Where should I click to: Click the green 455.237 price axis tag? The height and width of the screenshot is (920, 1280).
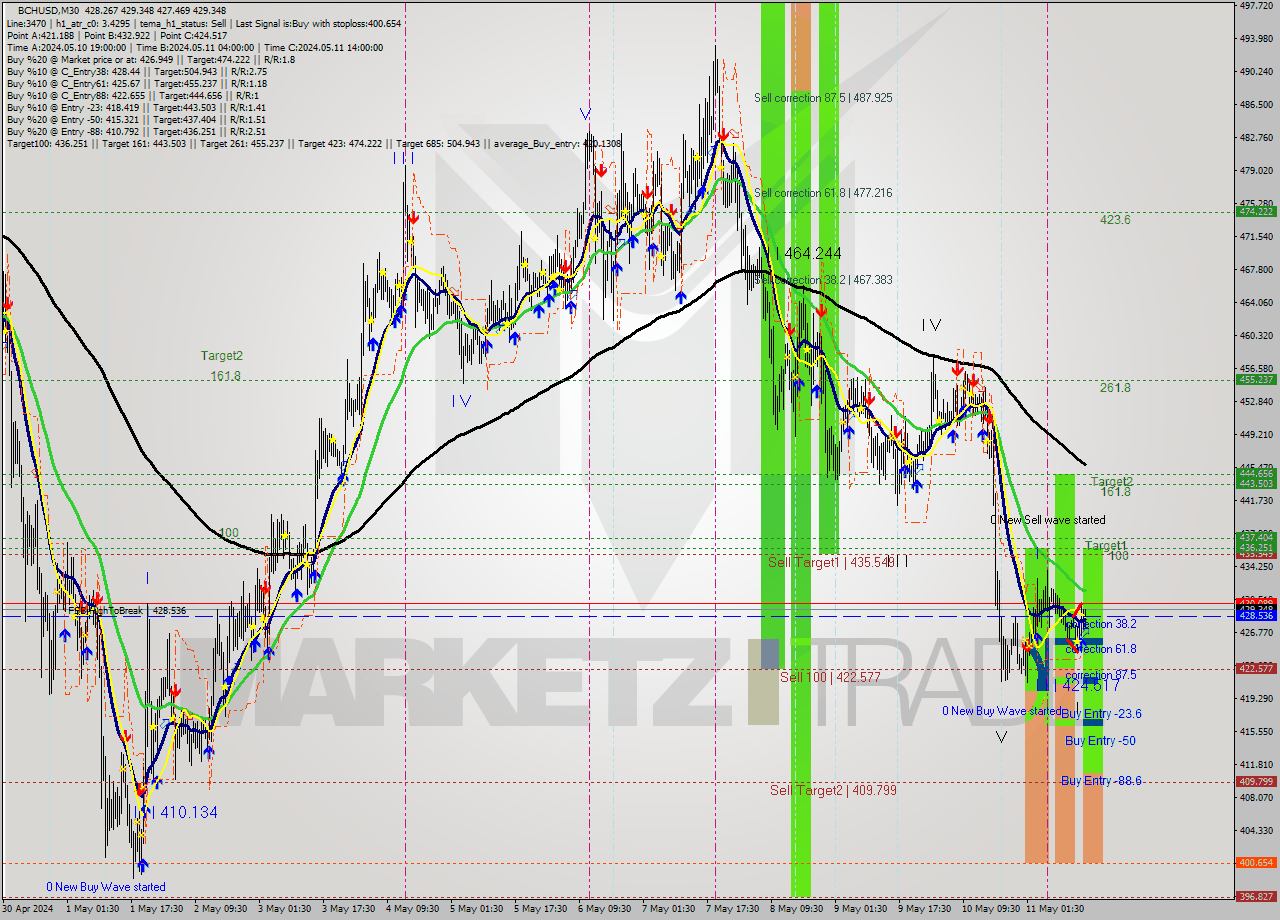click(1256, 379)
